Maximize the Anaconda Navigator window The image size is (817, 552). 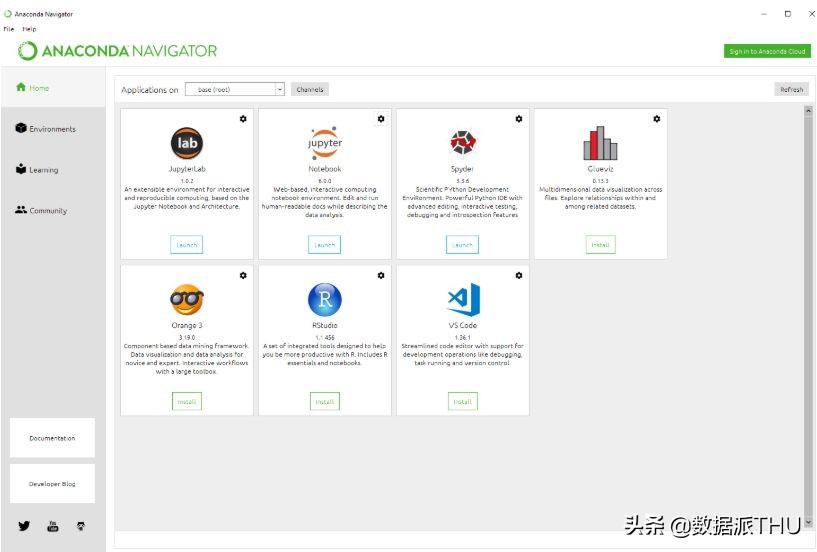(788, 14)
